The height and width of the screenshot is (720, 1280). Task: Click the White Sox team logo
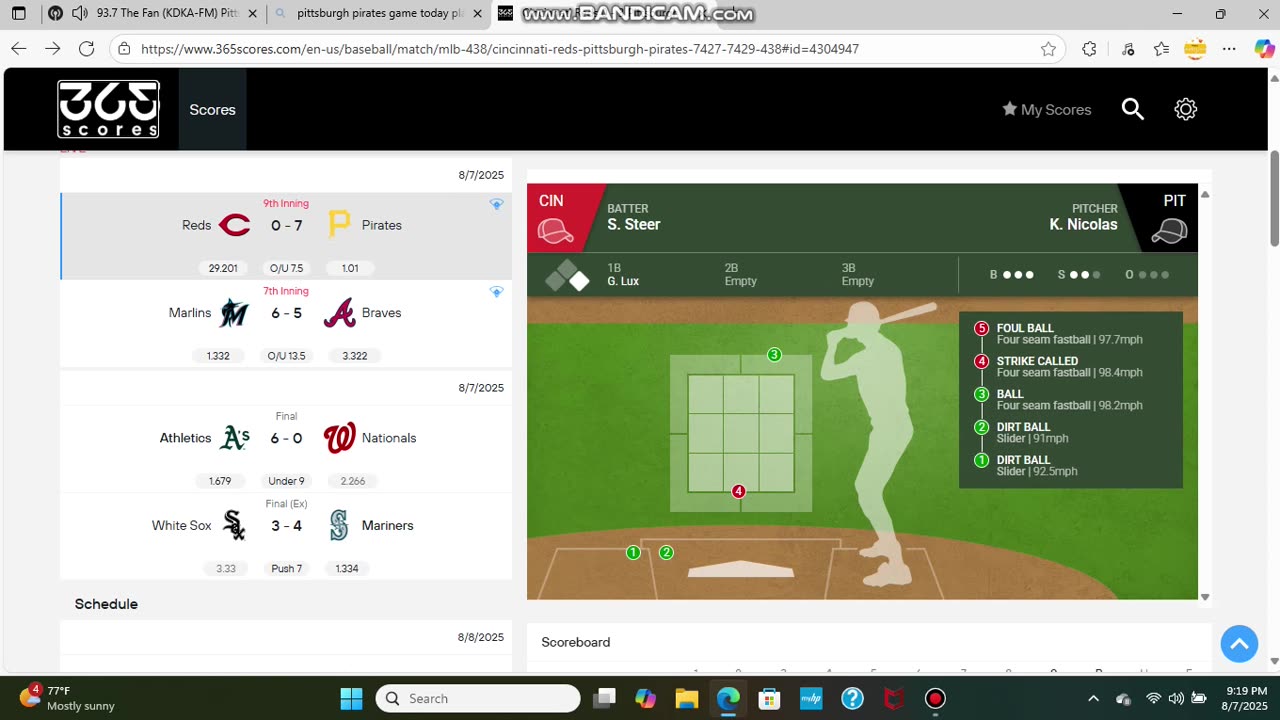[x=234, y=525]
